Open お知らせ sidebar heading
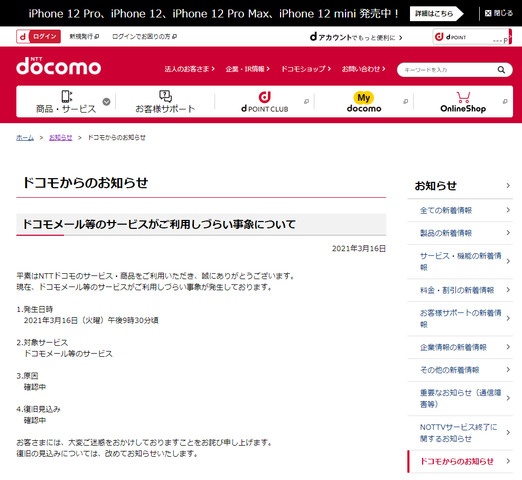Image resolution: width=522 pixels, height=480 pixels. point(460,186)
